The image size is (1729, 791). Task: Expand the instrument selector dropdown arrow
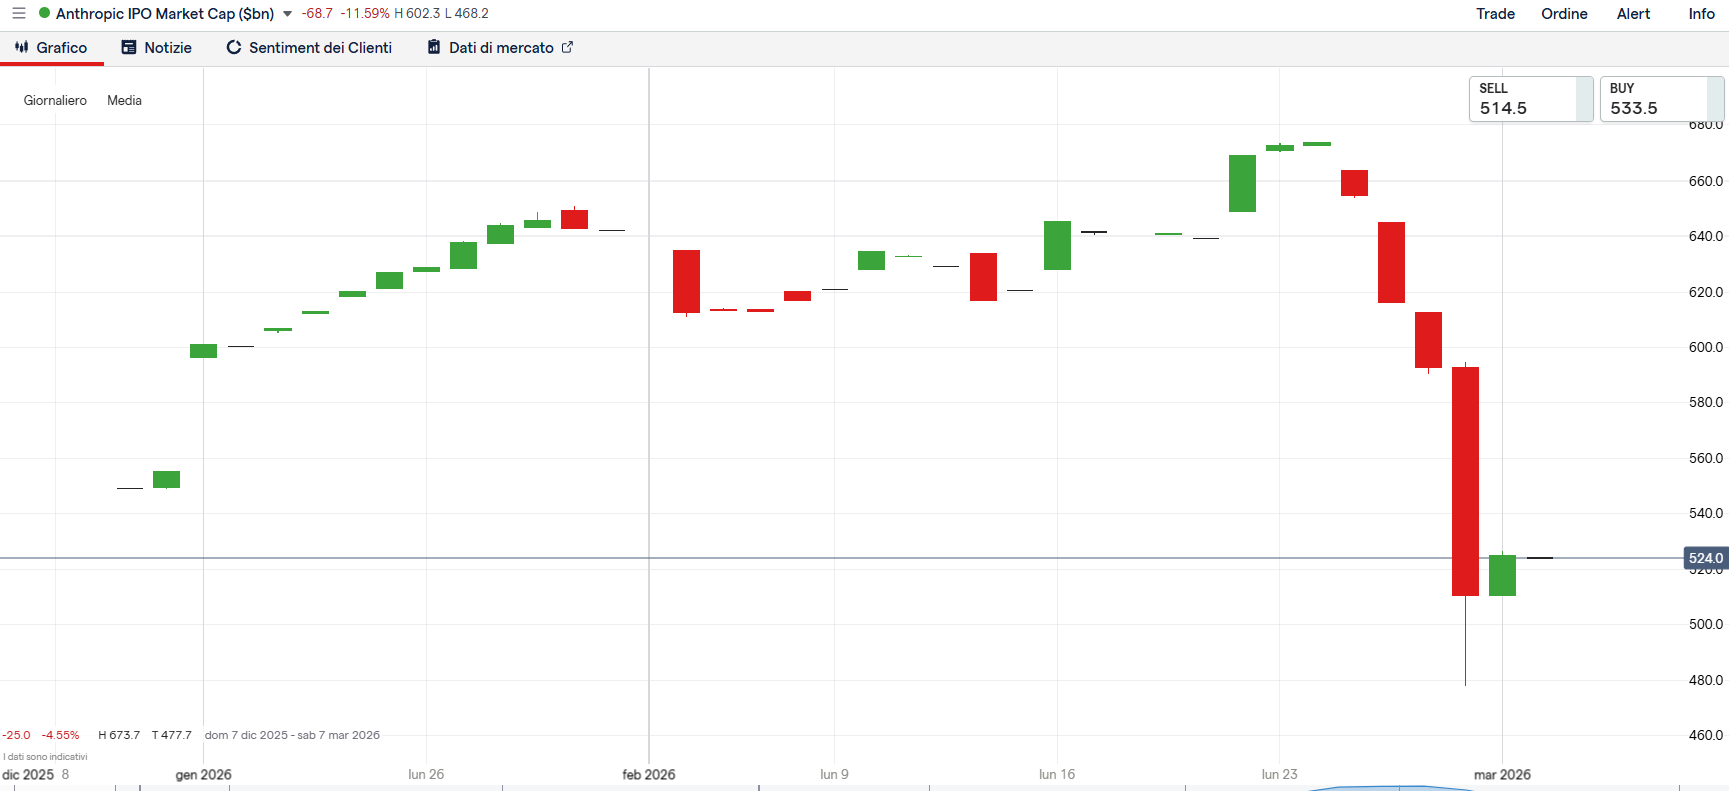pos(288,14)
